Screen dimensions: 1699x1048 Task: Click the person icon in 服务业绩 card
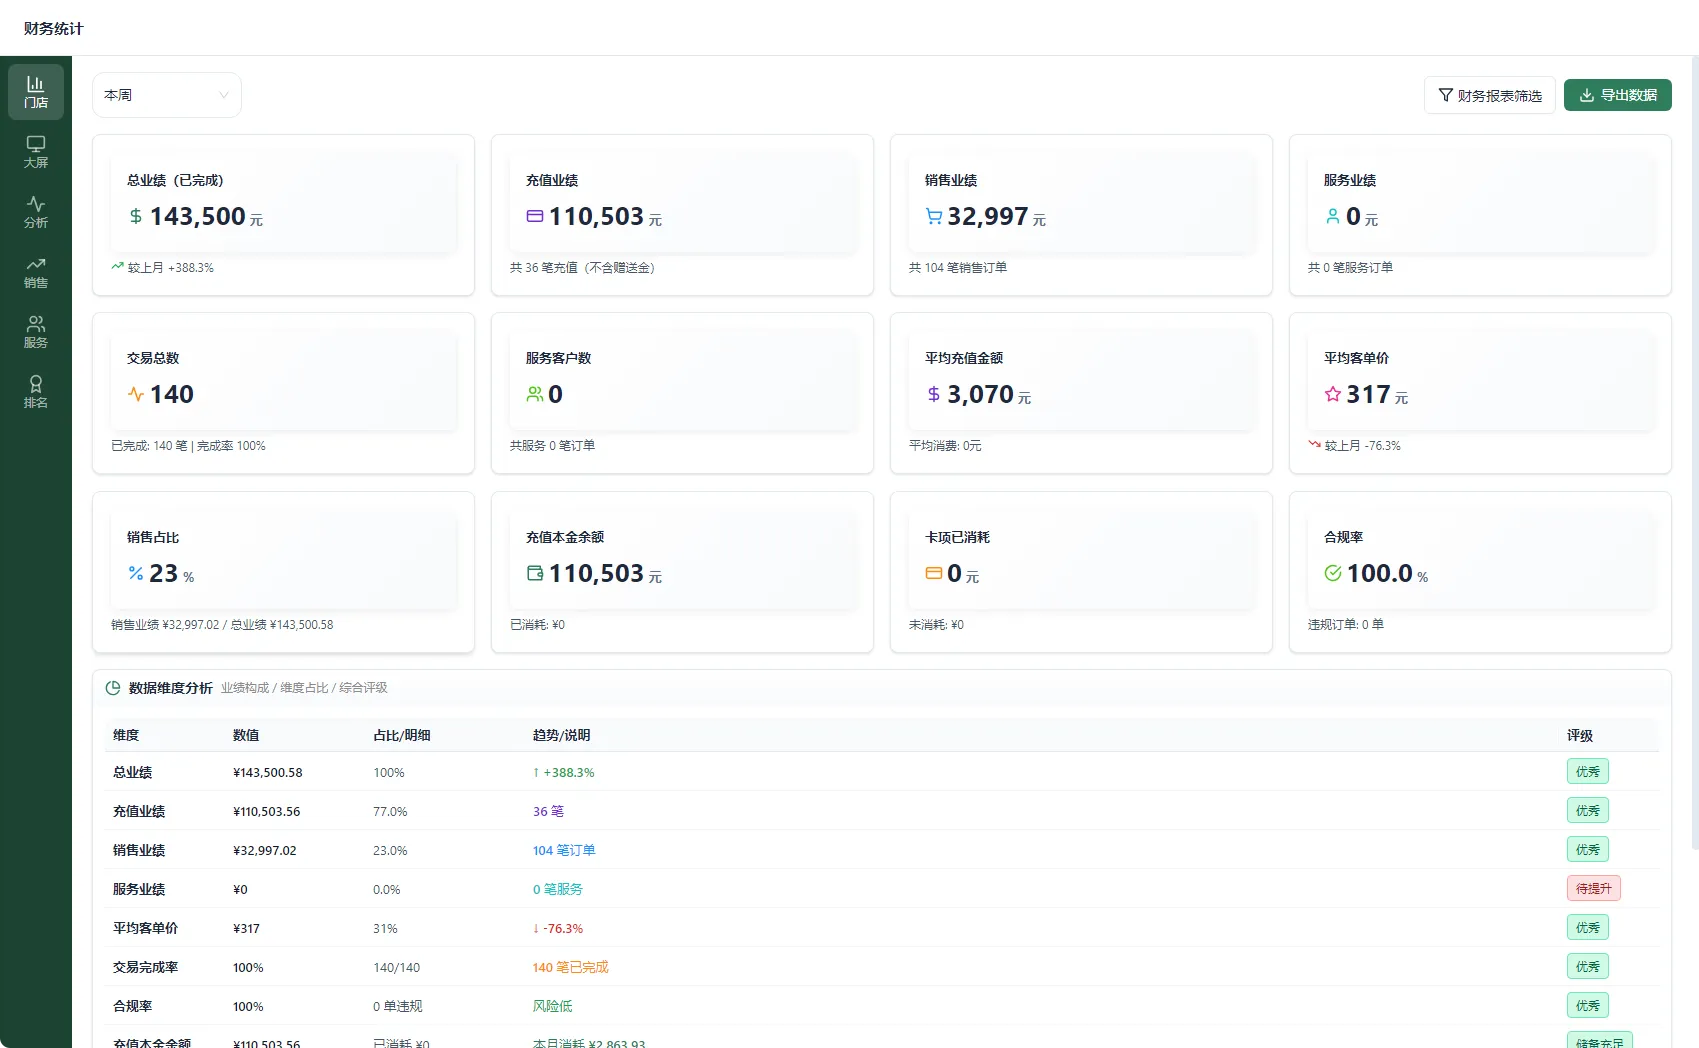click(x=1333, y=216)
